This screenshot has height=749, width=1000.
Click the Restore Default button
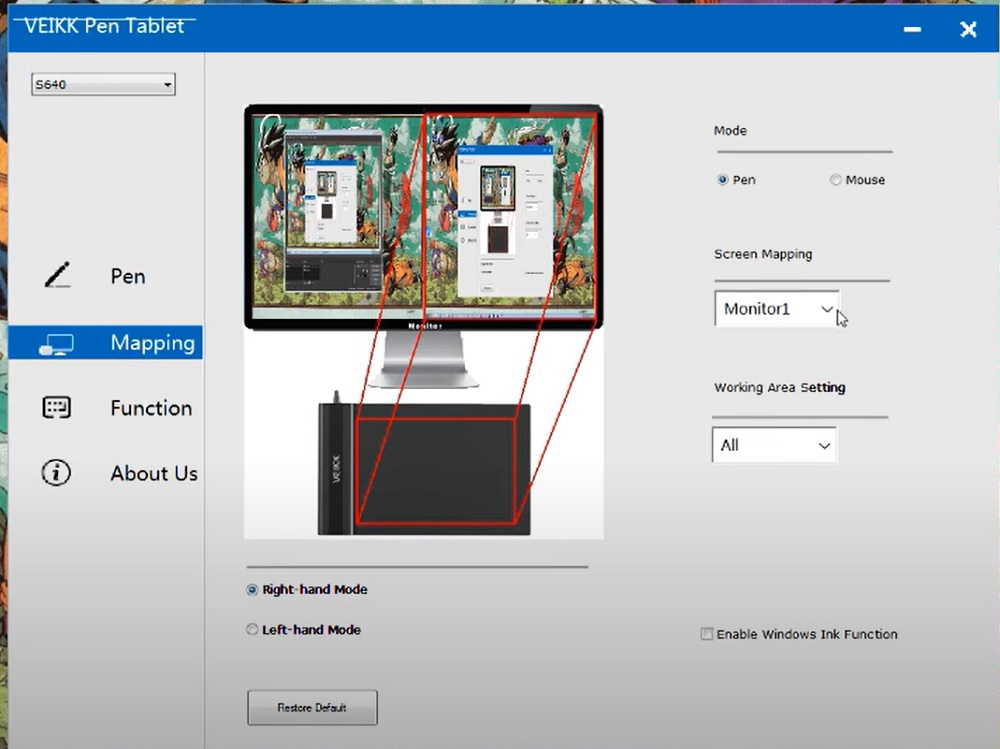click(312, 708)
